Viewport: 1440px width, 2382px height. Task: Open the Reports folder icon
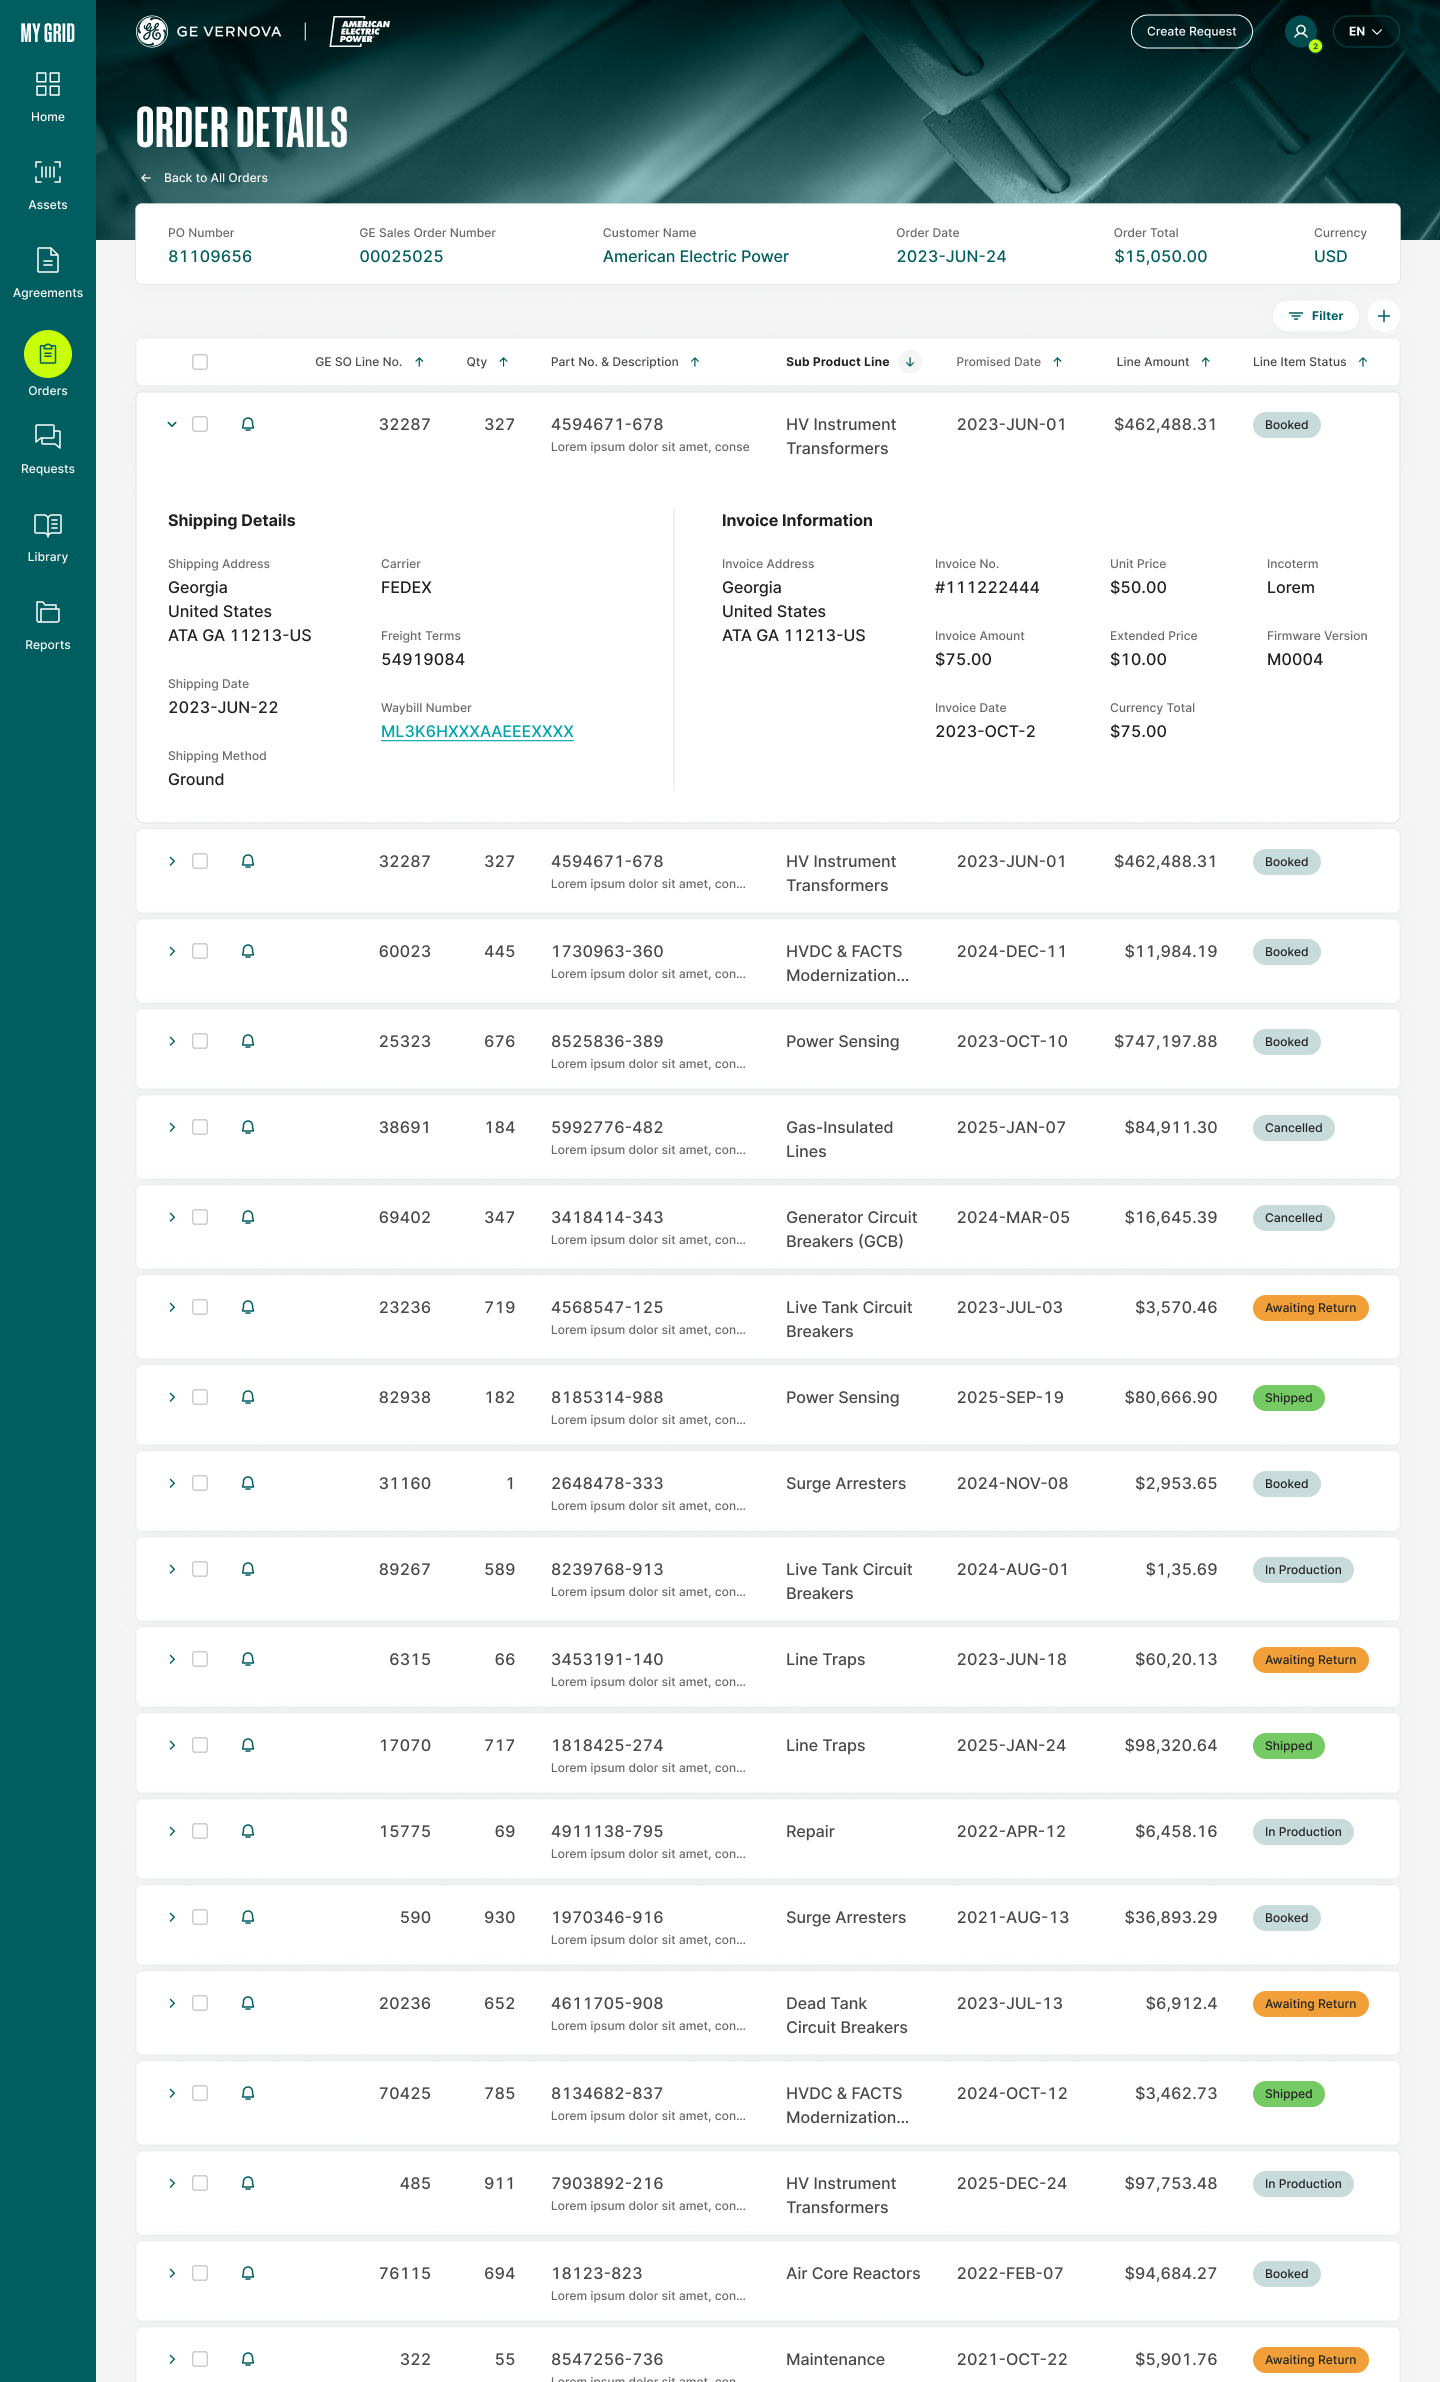pyautogui.click(x=48, y=612)
